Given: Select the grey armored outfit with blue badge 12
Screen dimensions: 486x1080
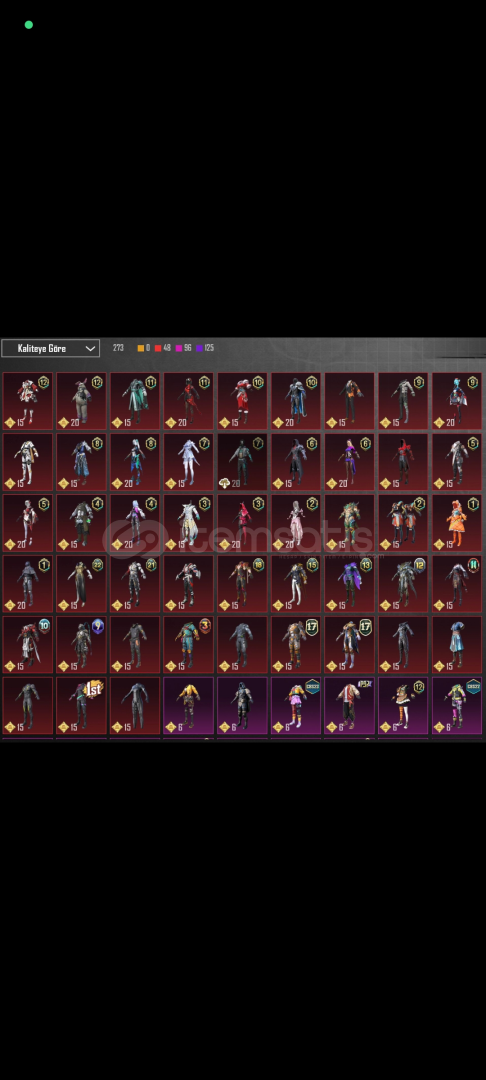Looking at the screenshot, I should coord(403,583).
